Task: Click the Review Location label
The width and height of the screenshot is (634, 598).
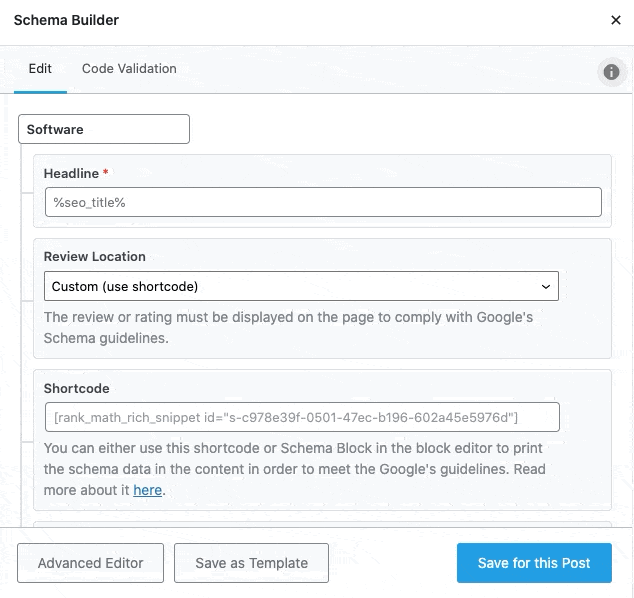Action: pyautogui.click(x=95, y=257)
